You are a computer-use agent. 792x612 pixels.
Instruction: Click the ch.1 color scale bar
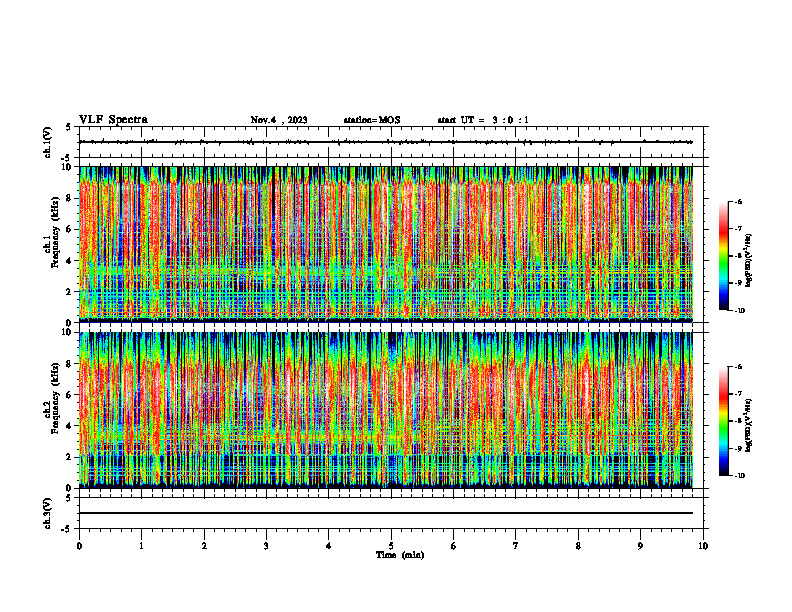[x=724, y=256]
